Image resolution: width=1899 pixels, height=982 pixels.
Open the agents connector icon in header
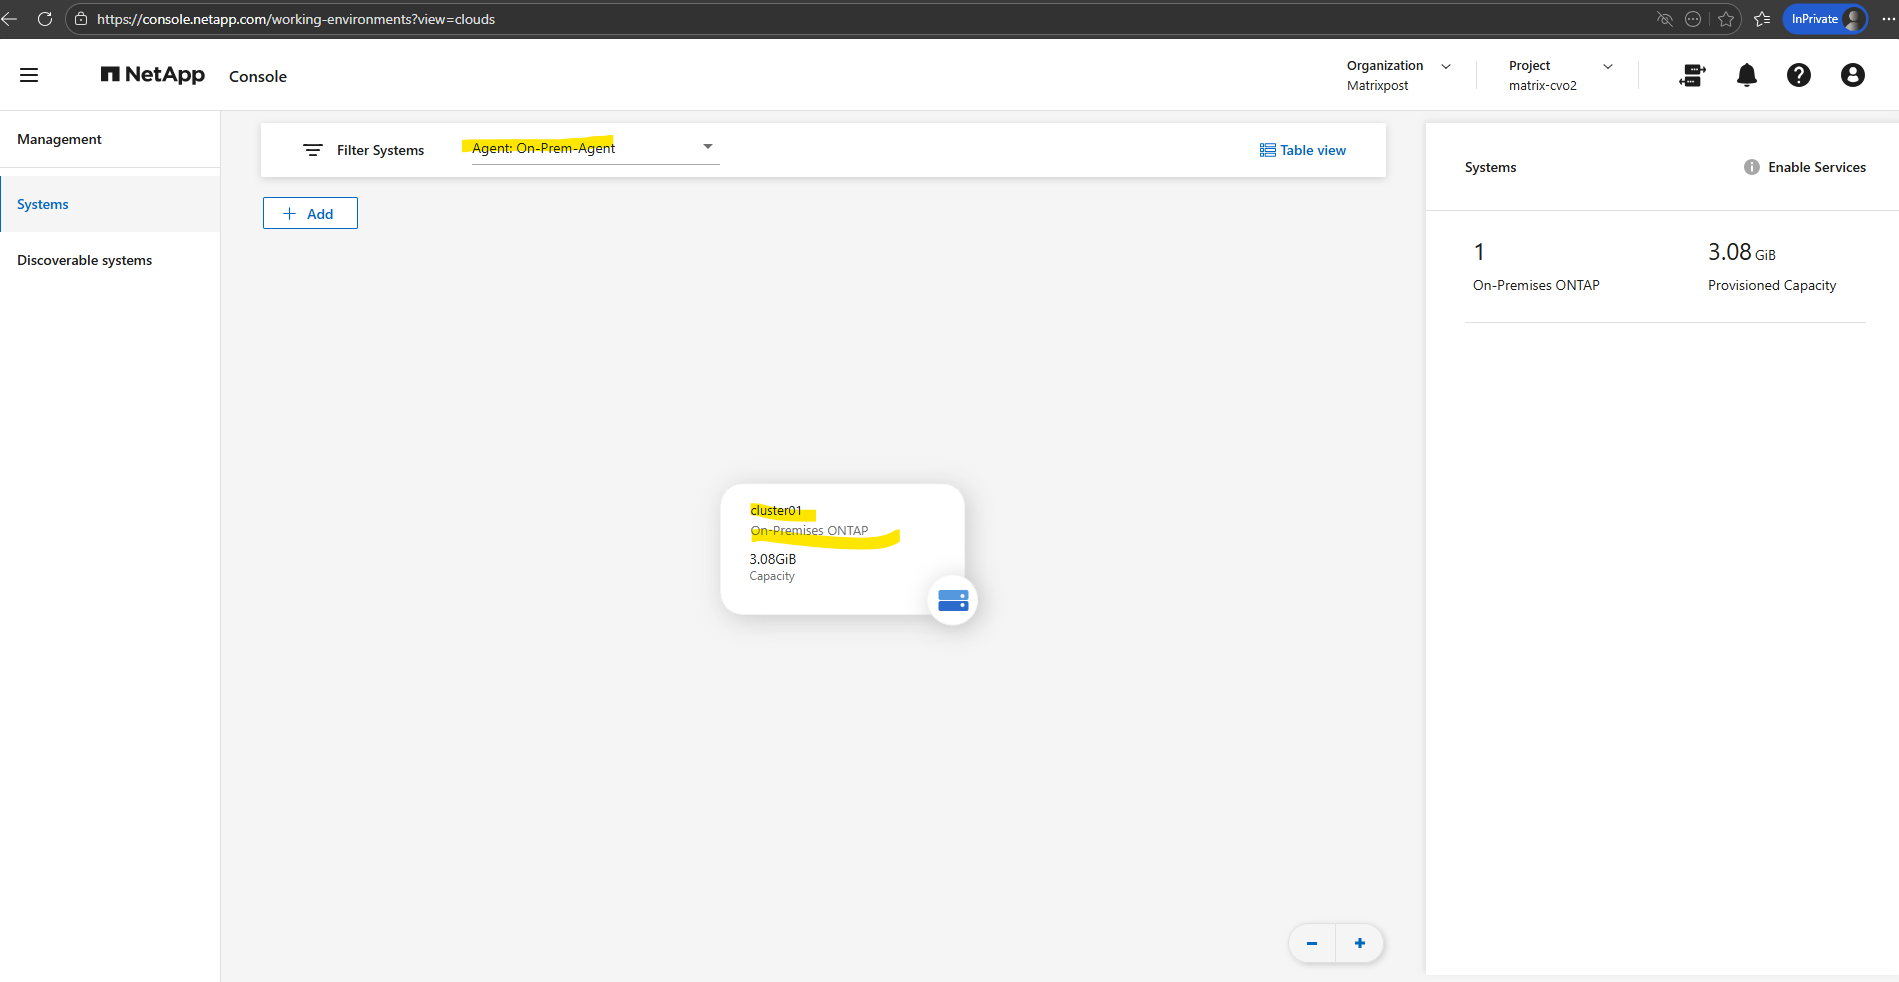(1692, 75)
